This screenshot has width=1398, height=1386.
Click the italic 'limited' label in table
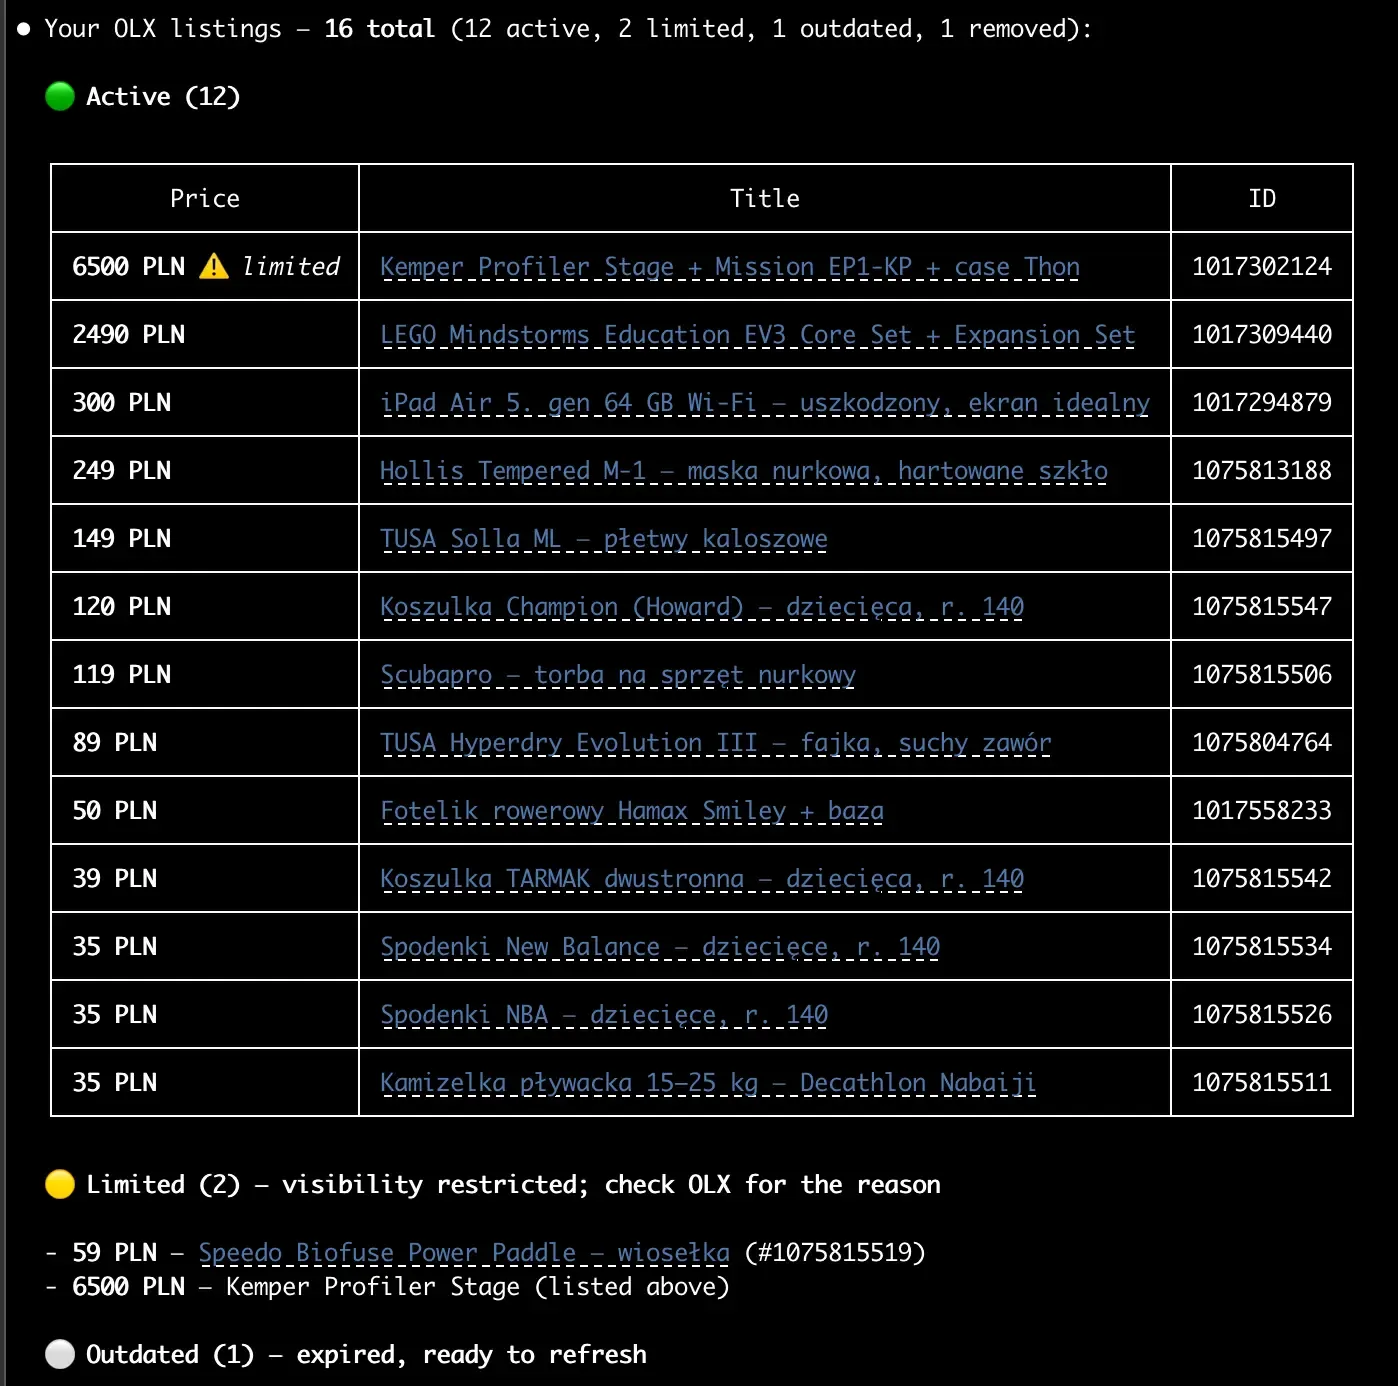(x=291, y=266)
